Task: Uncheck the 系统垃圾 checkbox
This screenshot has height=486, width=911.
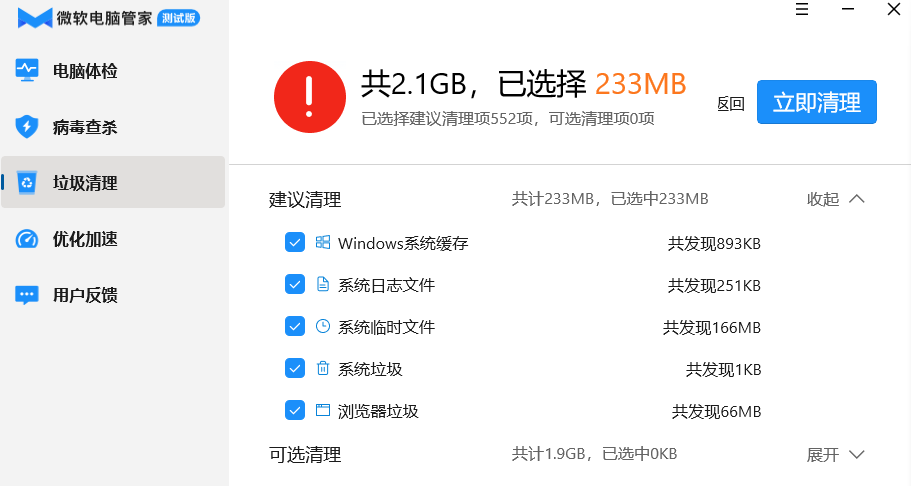Action: (295, 369)
